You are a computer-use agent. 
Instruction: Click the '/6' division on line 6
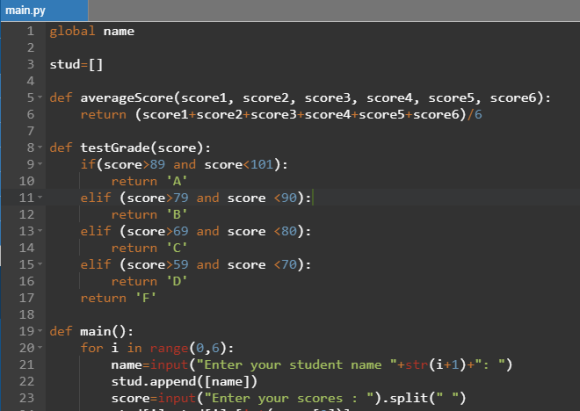tap(475, 115)
